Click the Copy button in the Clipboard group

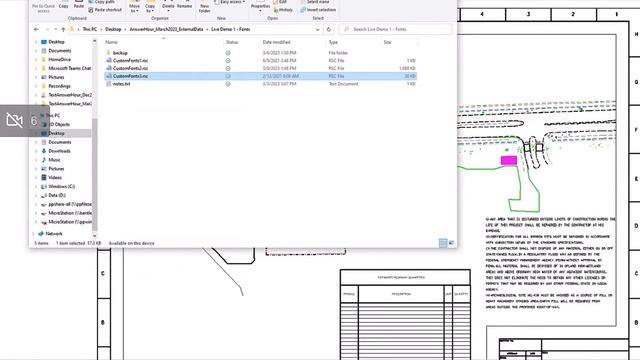(x=64, y=5)
